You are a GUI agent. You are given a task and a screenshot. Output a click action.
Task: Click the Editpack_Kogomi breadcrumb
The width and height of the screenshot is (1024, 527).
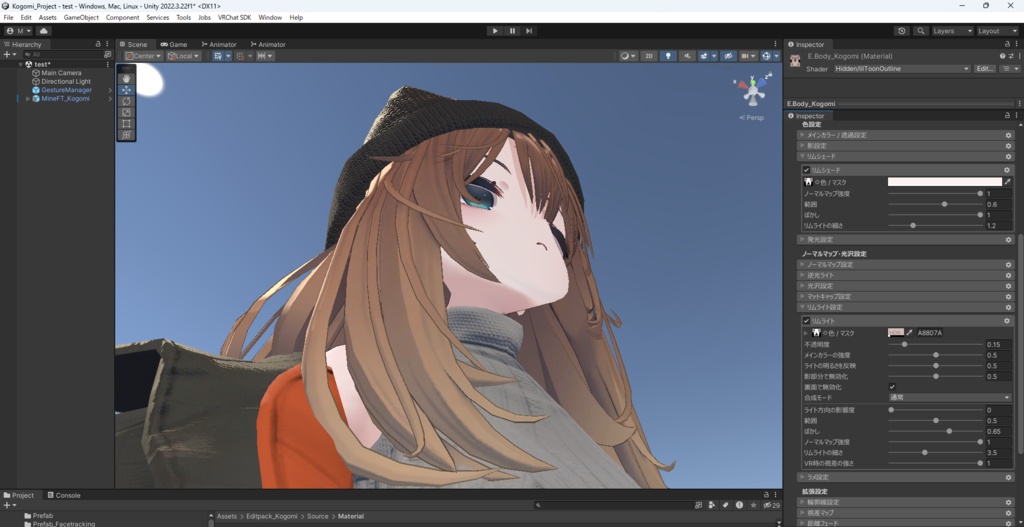click(271, 516)
